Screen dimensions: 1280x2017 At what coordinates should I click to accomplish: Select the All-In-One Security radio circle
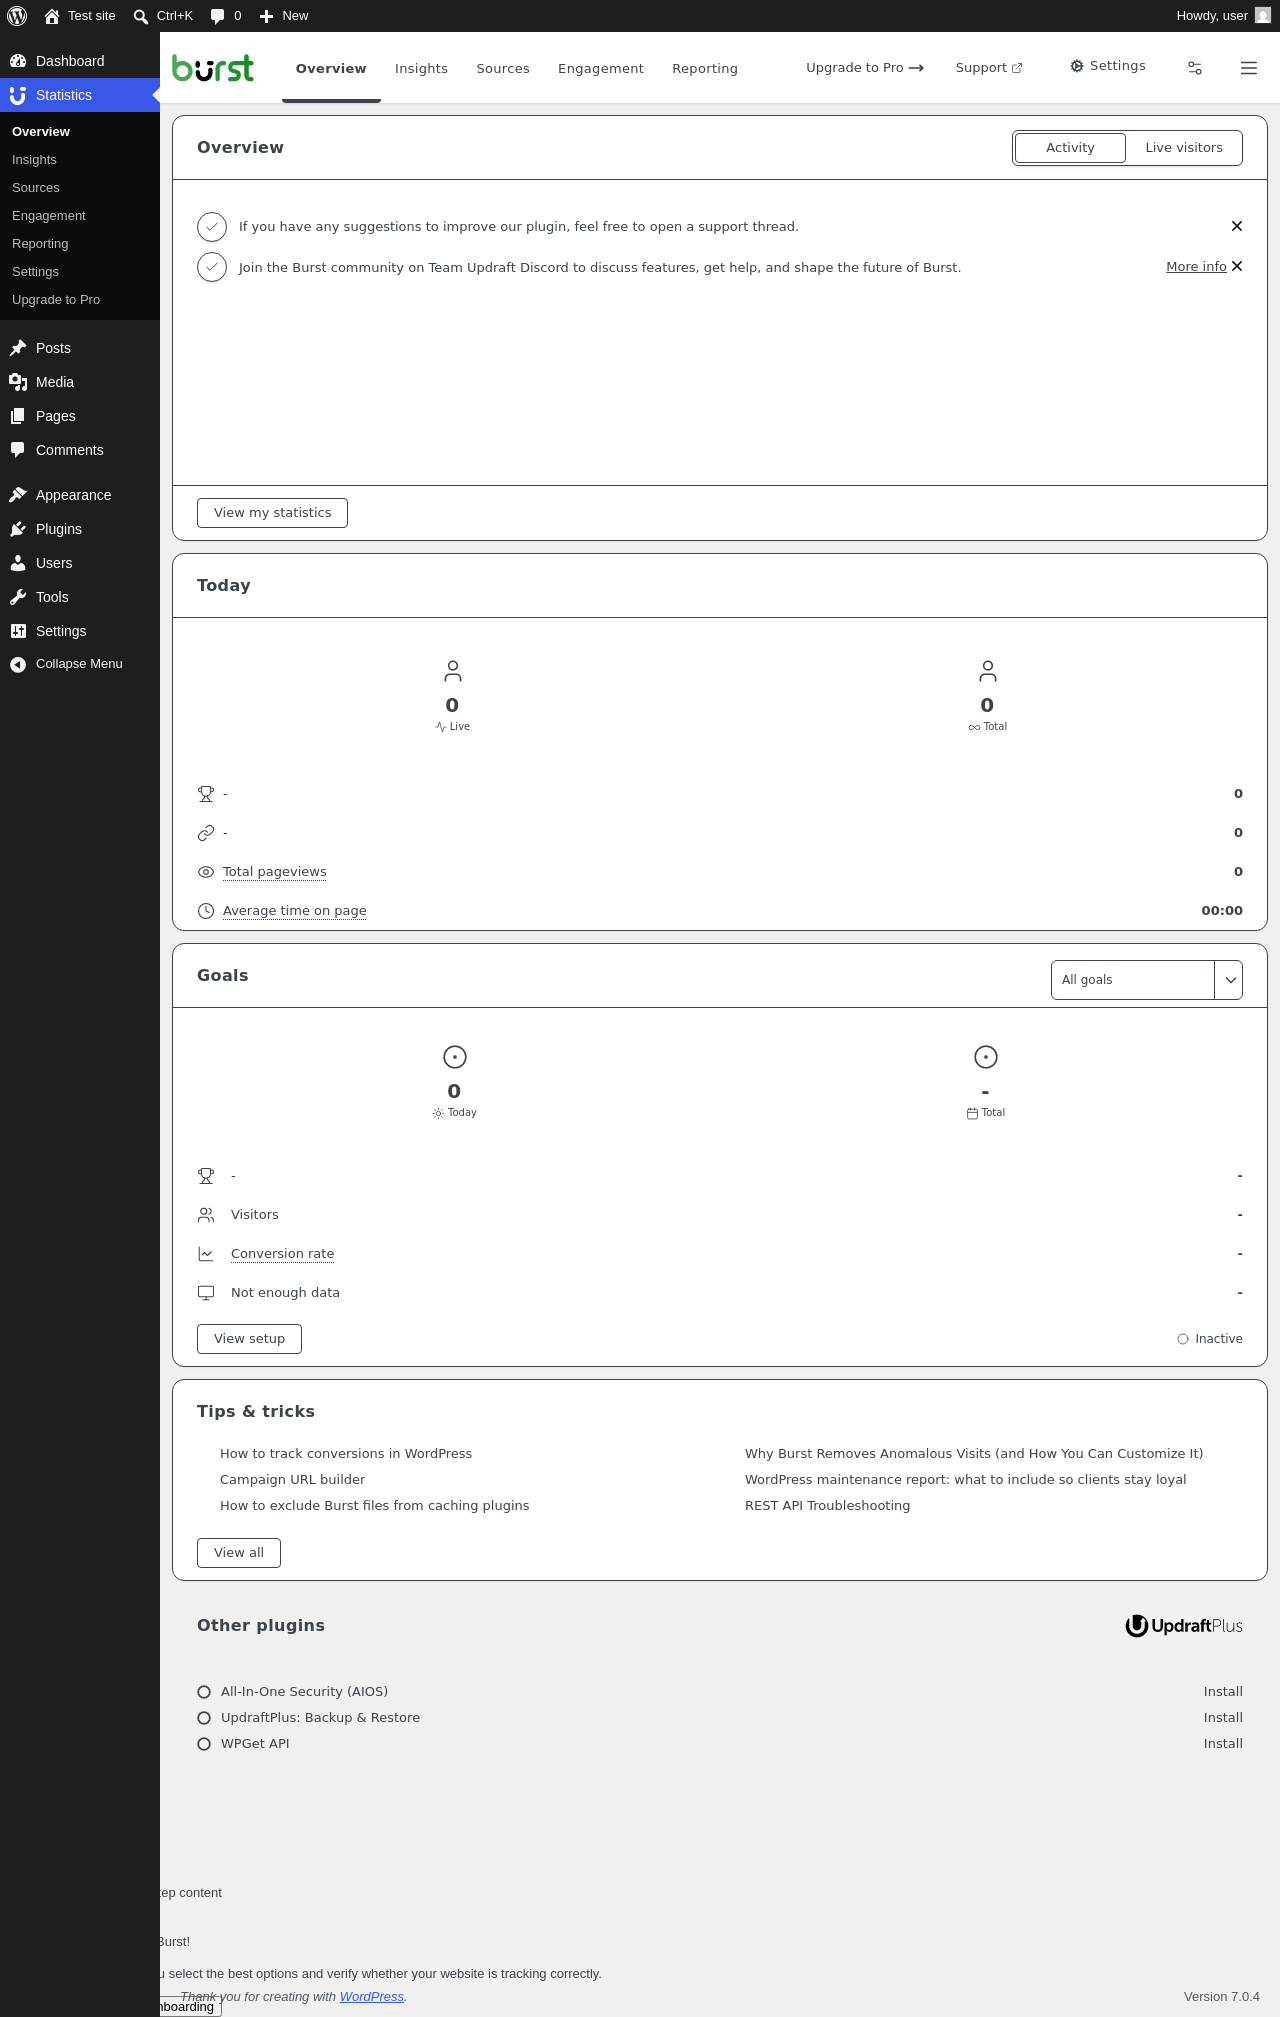click(x=204, y=1692)
